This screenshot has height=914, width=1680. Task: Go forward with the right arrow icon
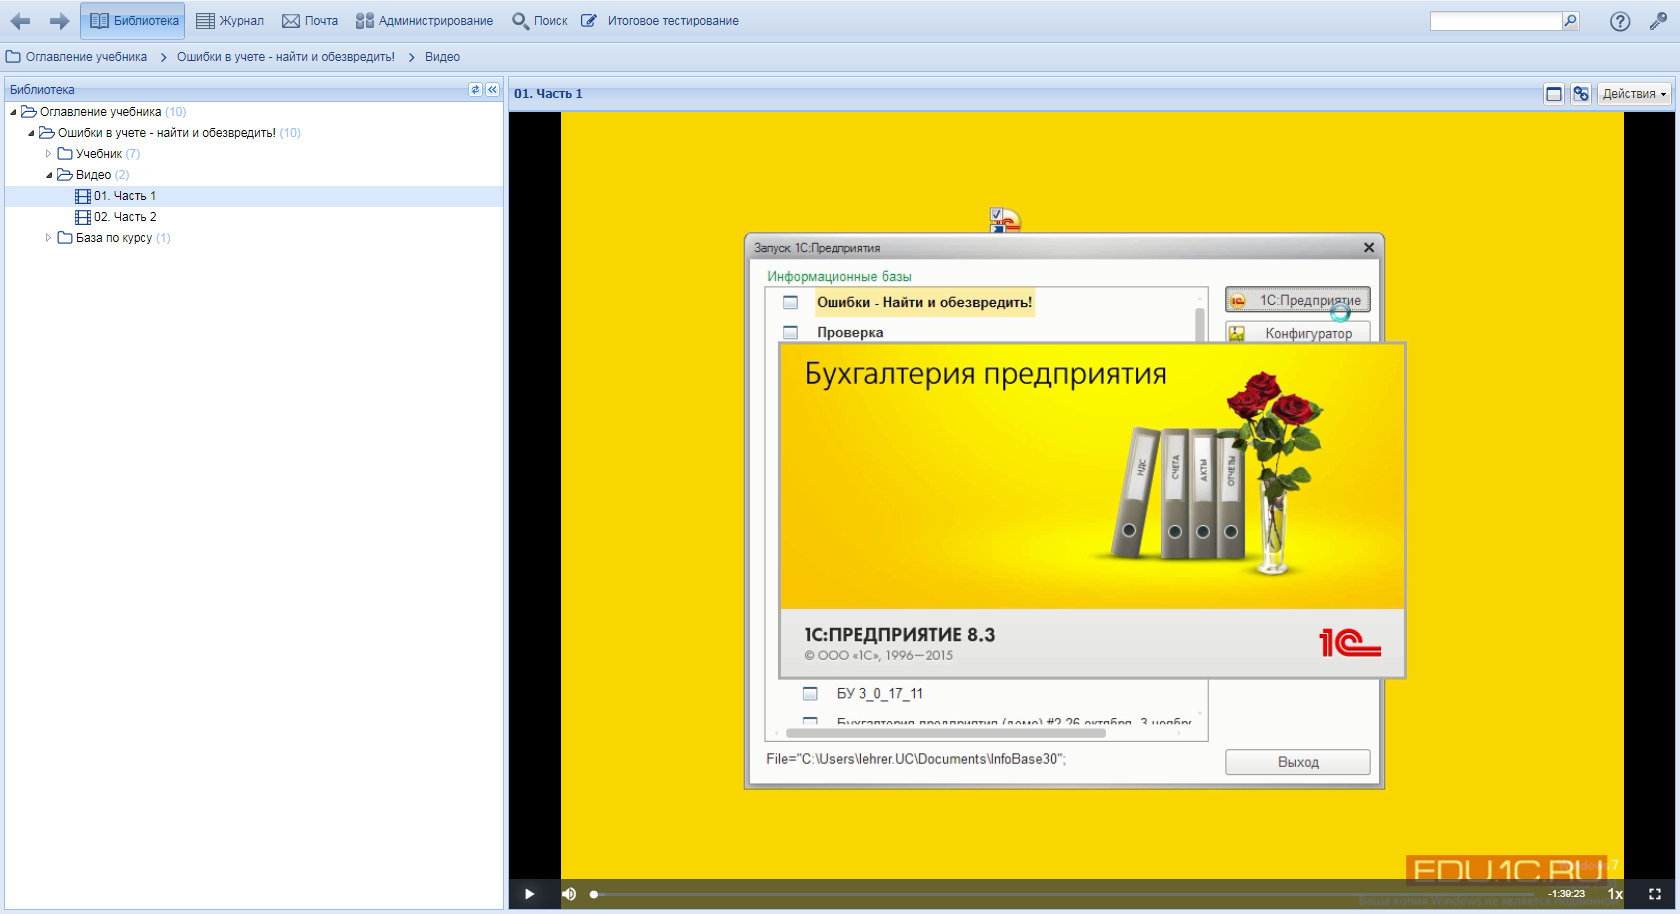[59, 21]
